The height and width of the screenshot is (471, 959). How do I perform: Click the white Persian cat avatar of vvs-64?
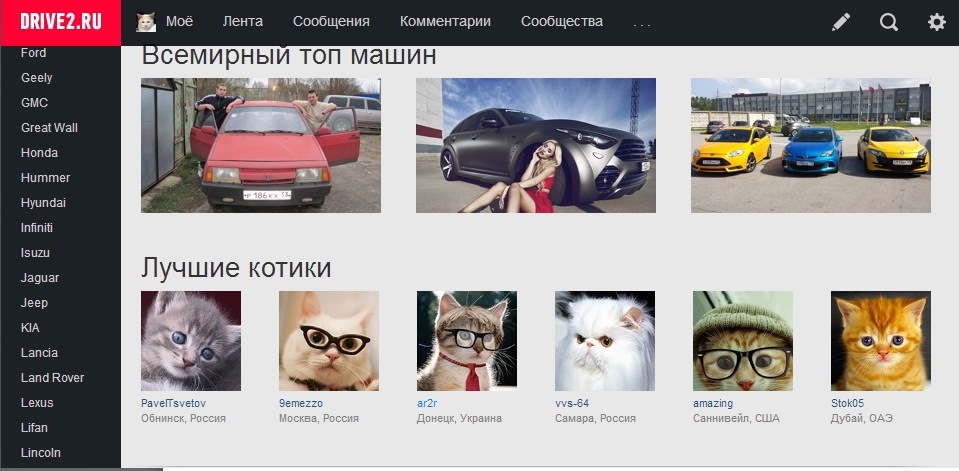tap(605, 341)
